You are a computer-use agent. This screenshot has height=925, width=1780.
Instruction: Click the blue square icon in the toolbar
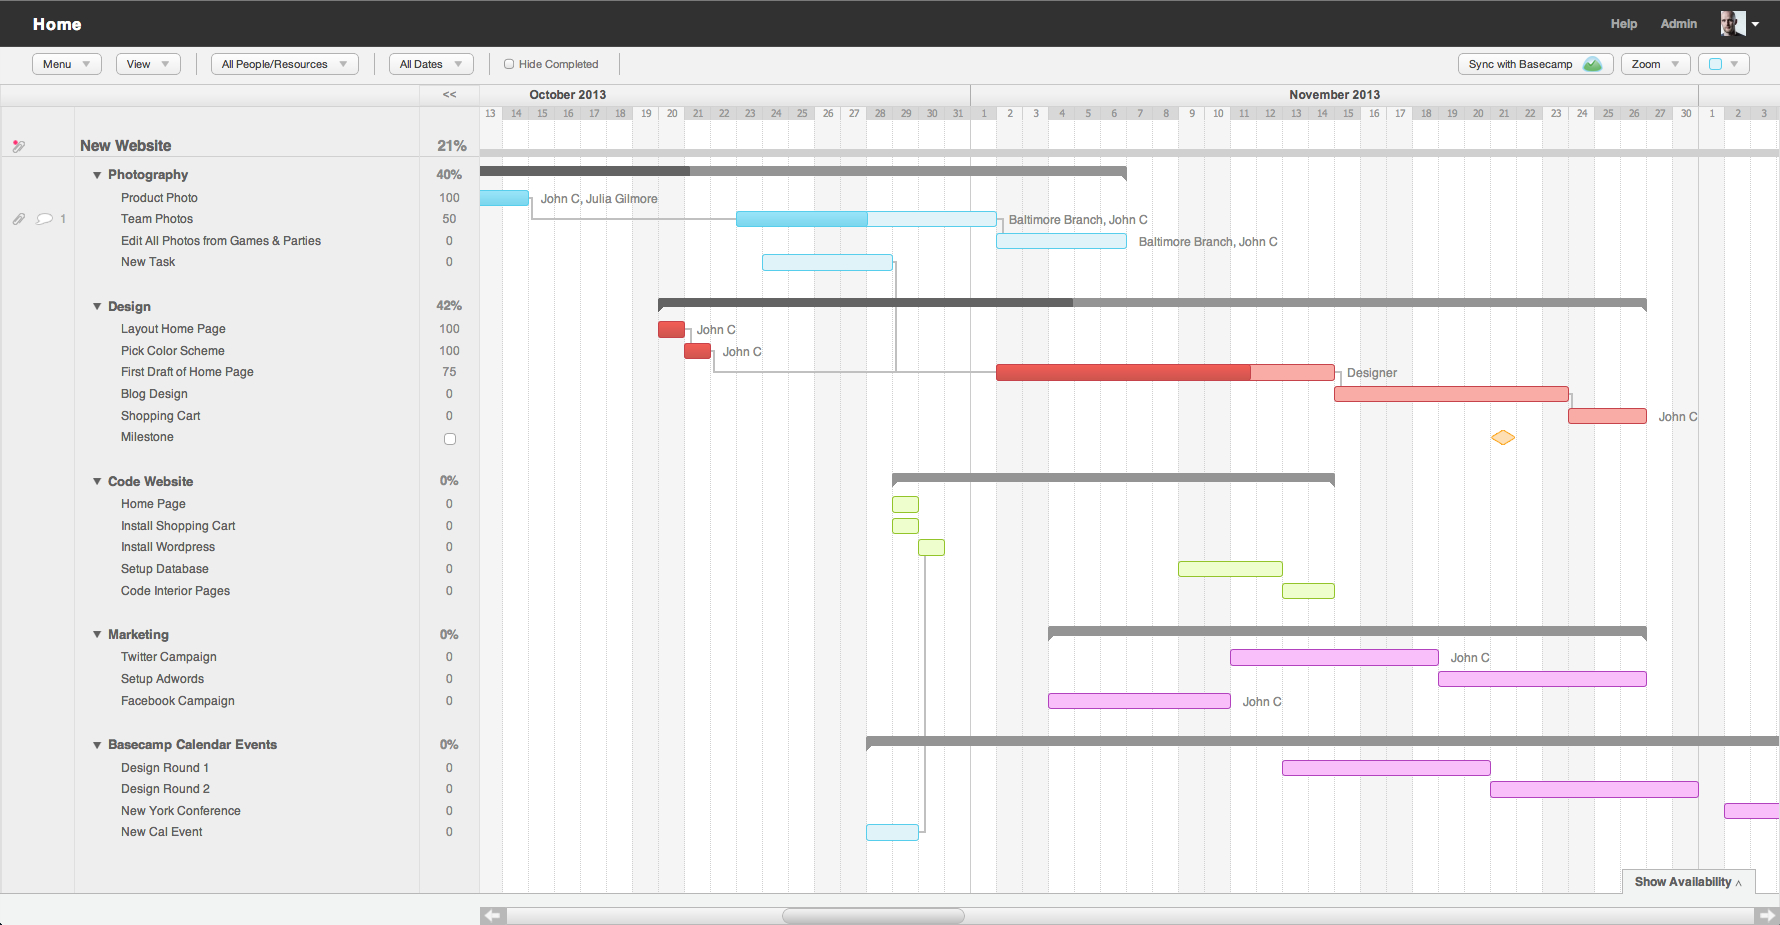1716,64
